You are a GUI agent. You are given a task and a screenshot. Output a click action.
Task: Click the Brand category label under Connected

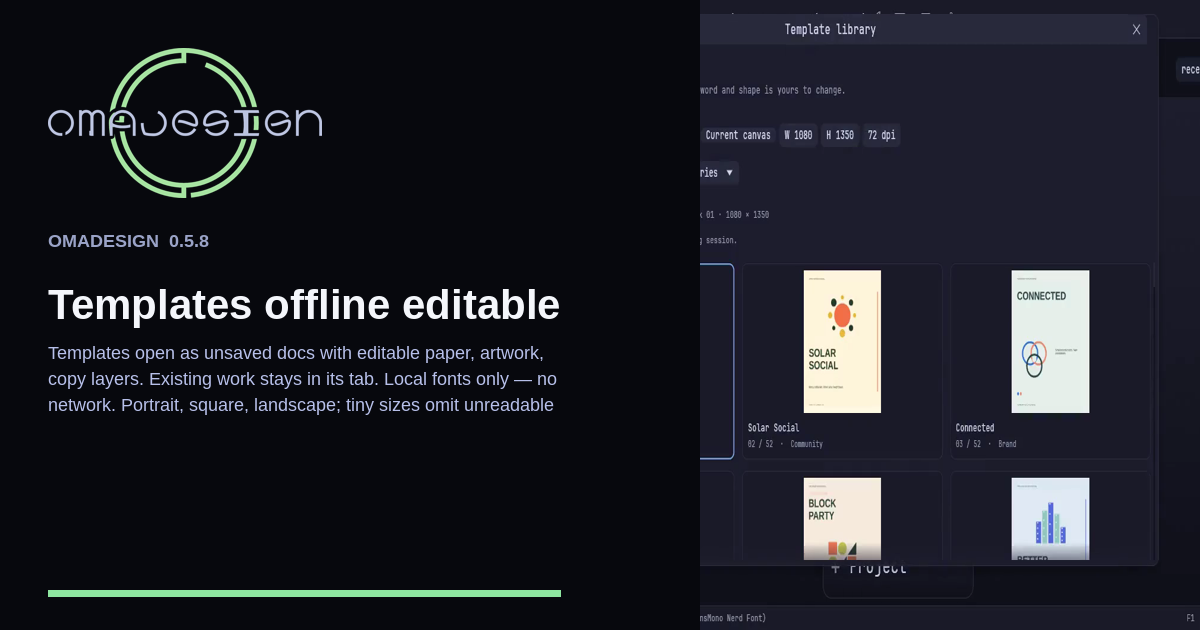click(1007, 444)
